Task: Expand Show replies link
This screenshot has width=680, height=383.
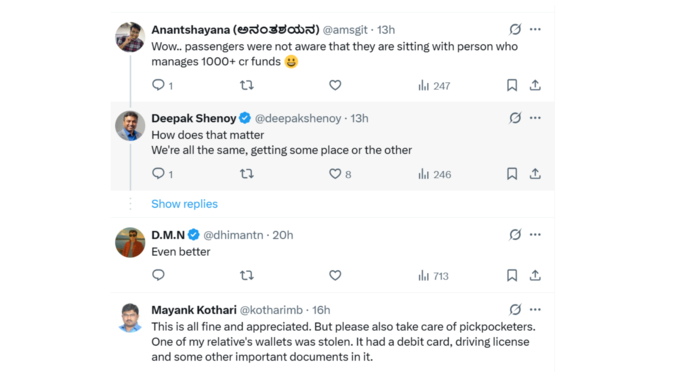Action: click(x=184, y=204)
